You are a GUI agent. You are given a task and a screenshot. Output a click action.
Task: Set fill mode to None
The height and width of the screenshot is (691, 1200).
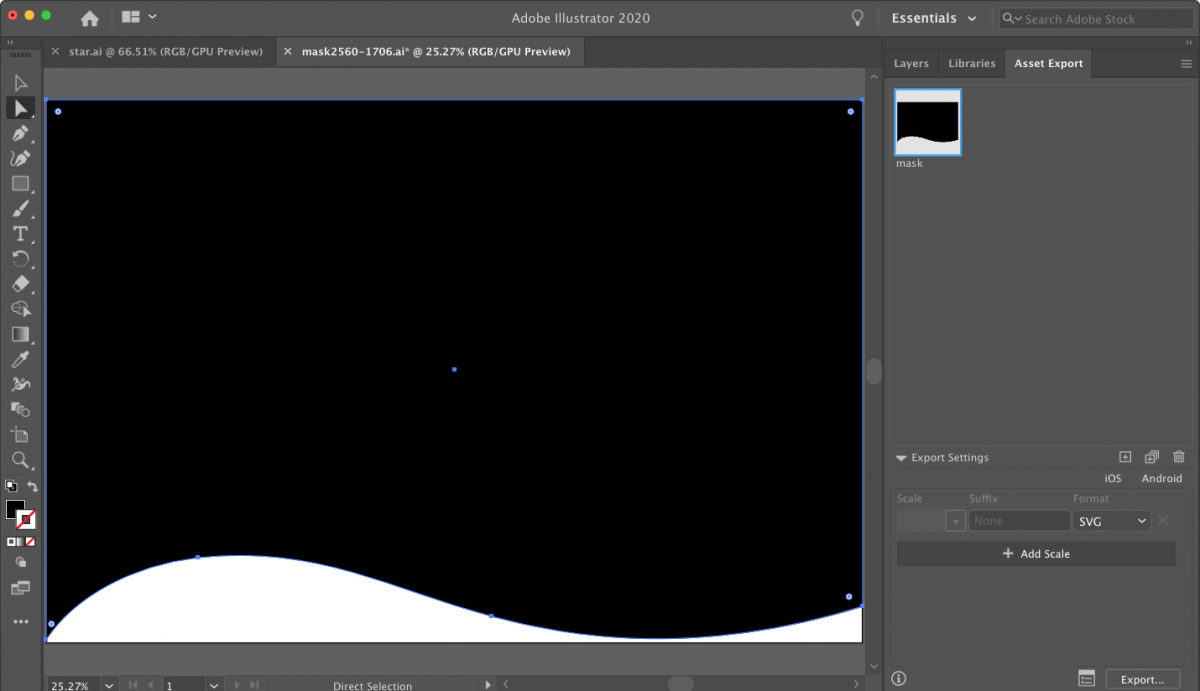click(x=31, y=541)
